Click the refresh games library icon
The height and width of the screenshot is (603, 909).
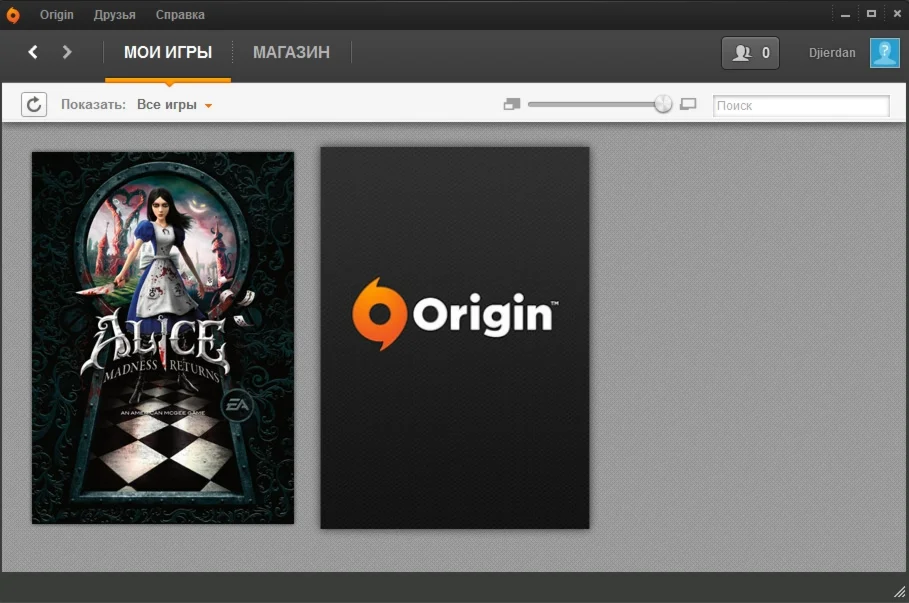pyautogui.click(x=34, y=104)
